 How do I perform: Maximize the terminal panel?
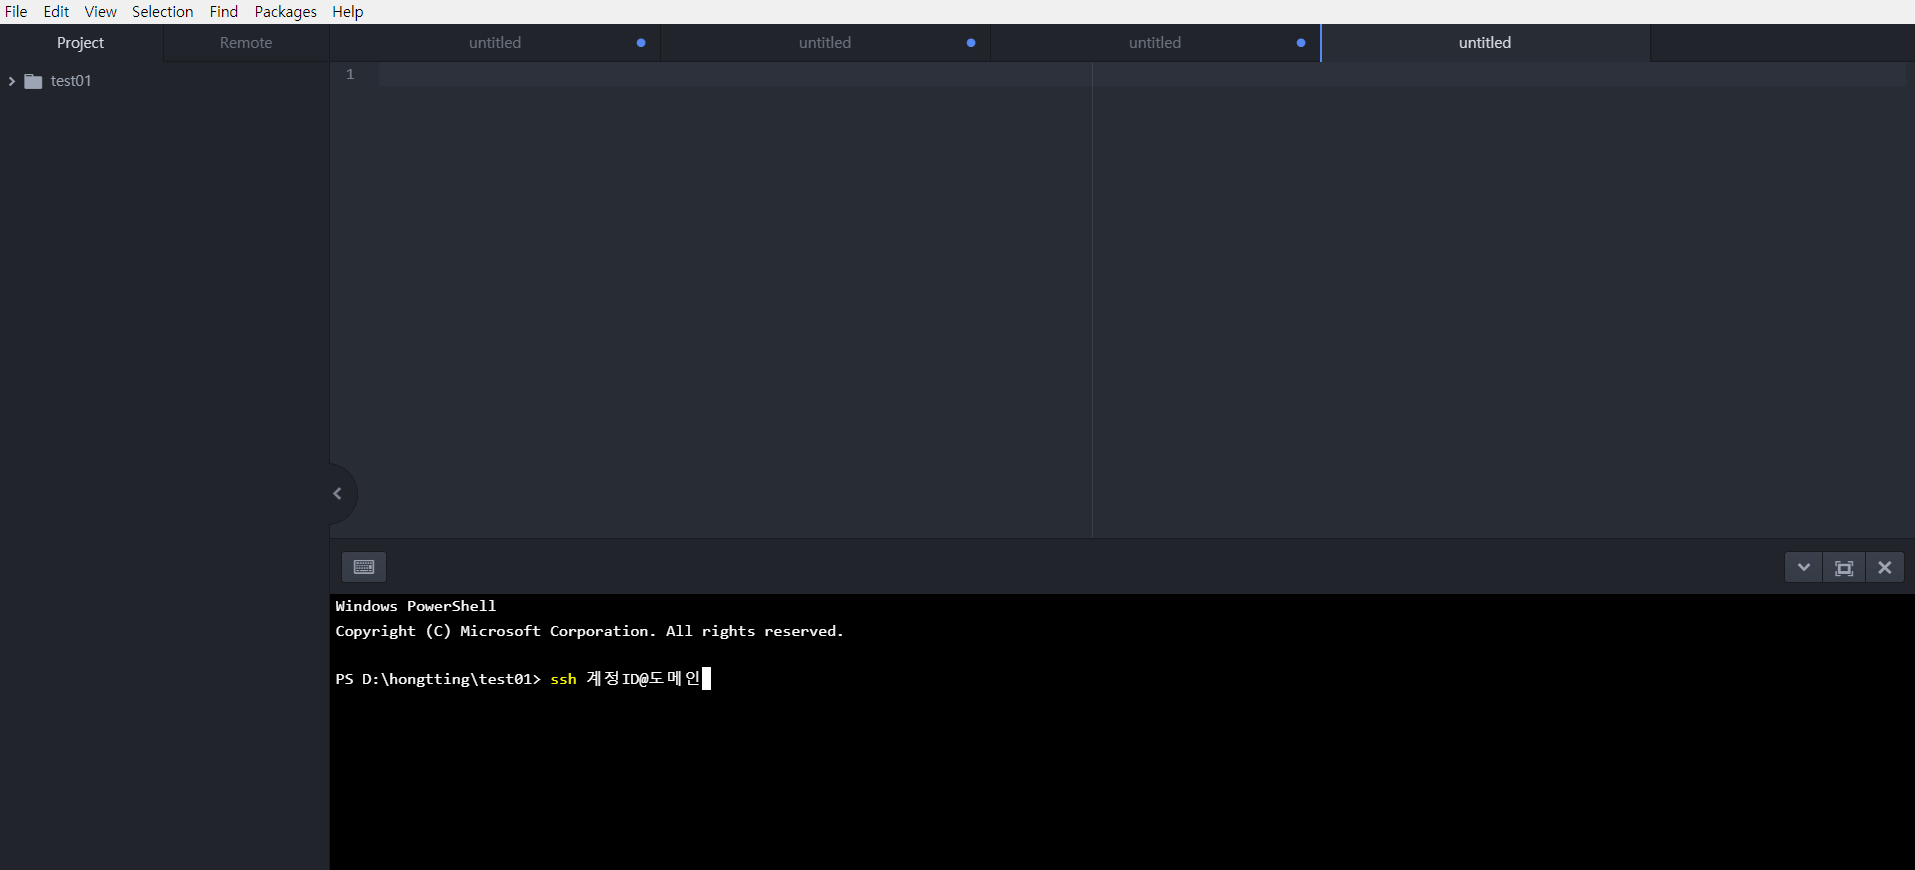(1844, 567)
